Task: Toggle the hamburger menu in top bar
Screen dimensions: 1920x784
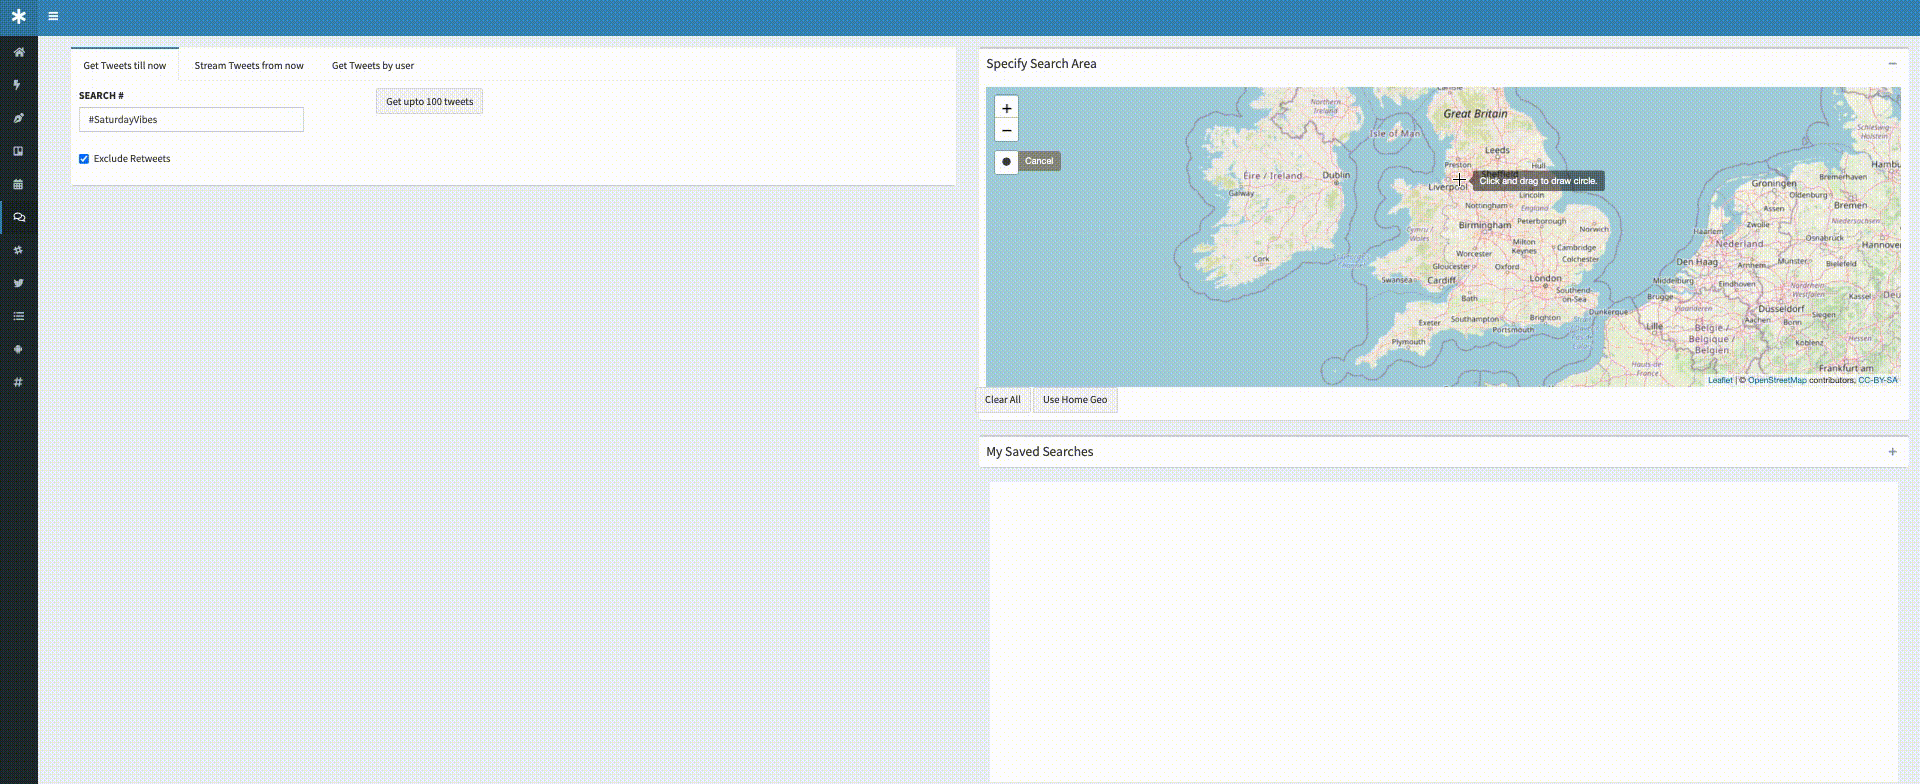Action: pyautogui.click(x=53, y=16)
